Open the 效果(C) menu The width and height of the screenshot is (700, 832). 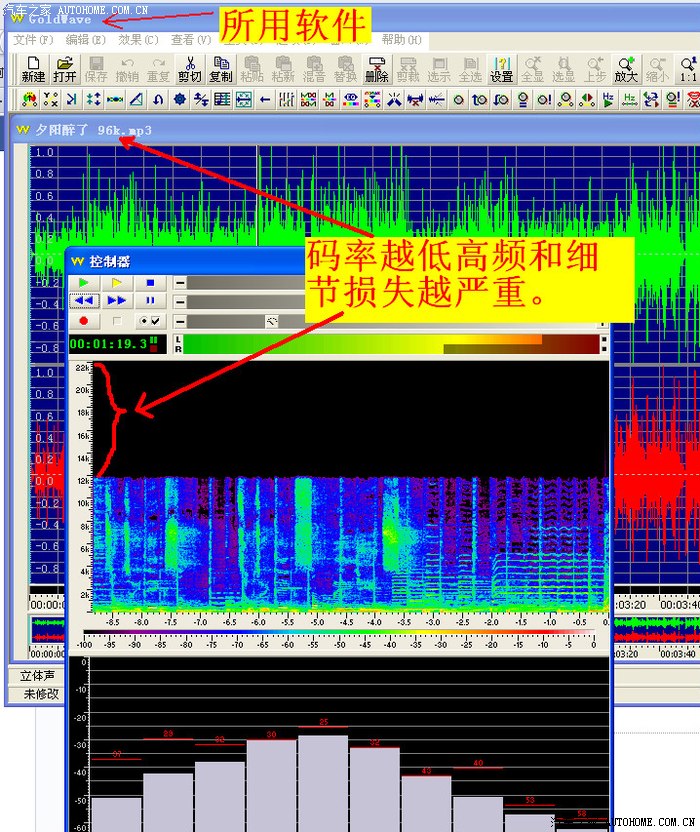pos(139,40)
